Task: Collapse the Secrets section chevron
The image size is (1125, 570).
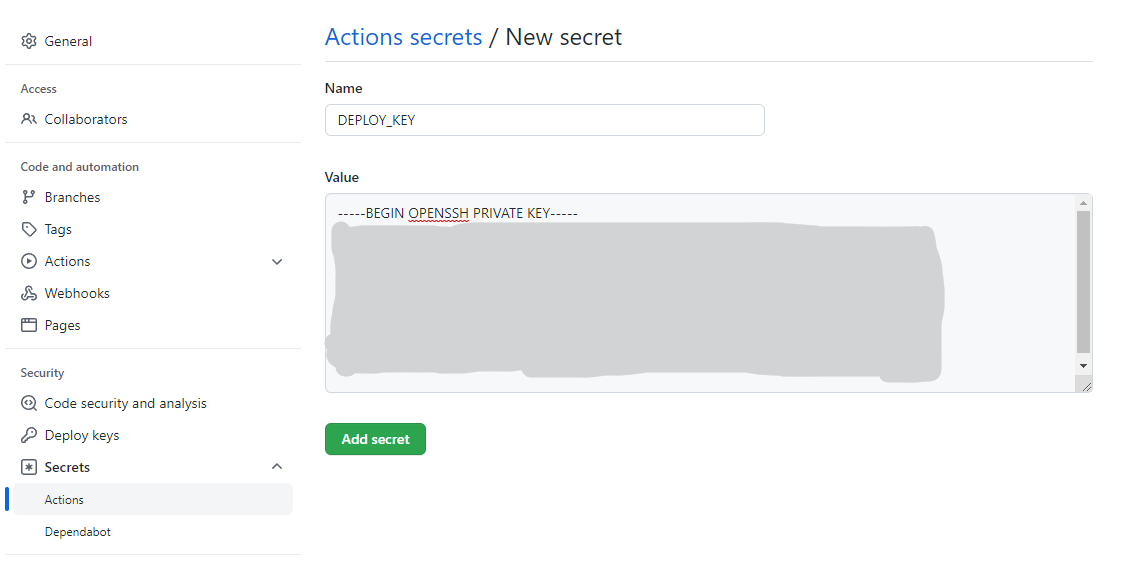Action: (277, 467)
